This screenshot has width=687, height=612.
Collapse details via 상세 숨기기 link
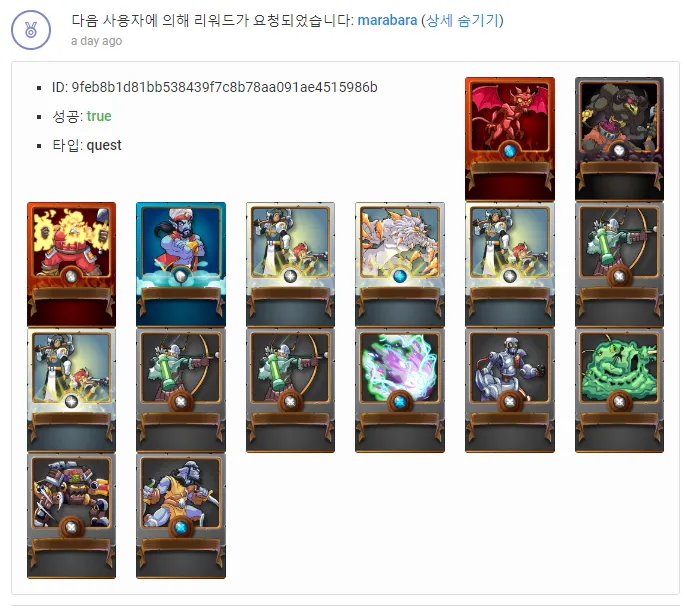462,20
